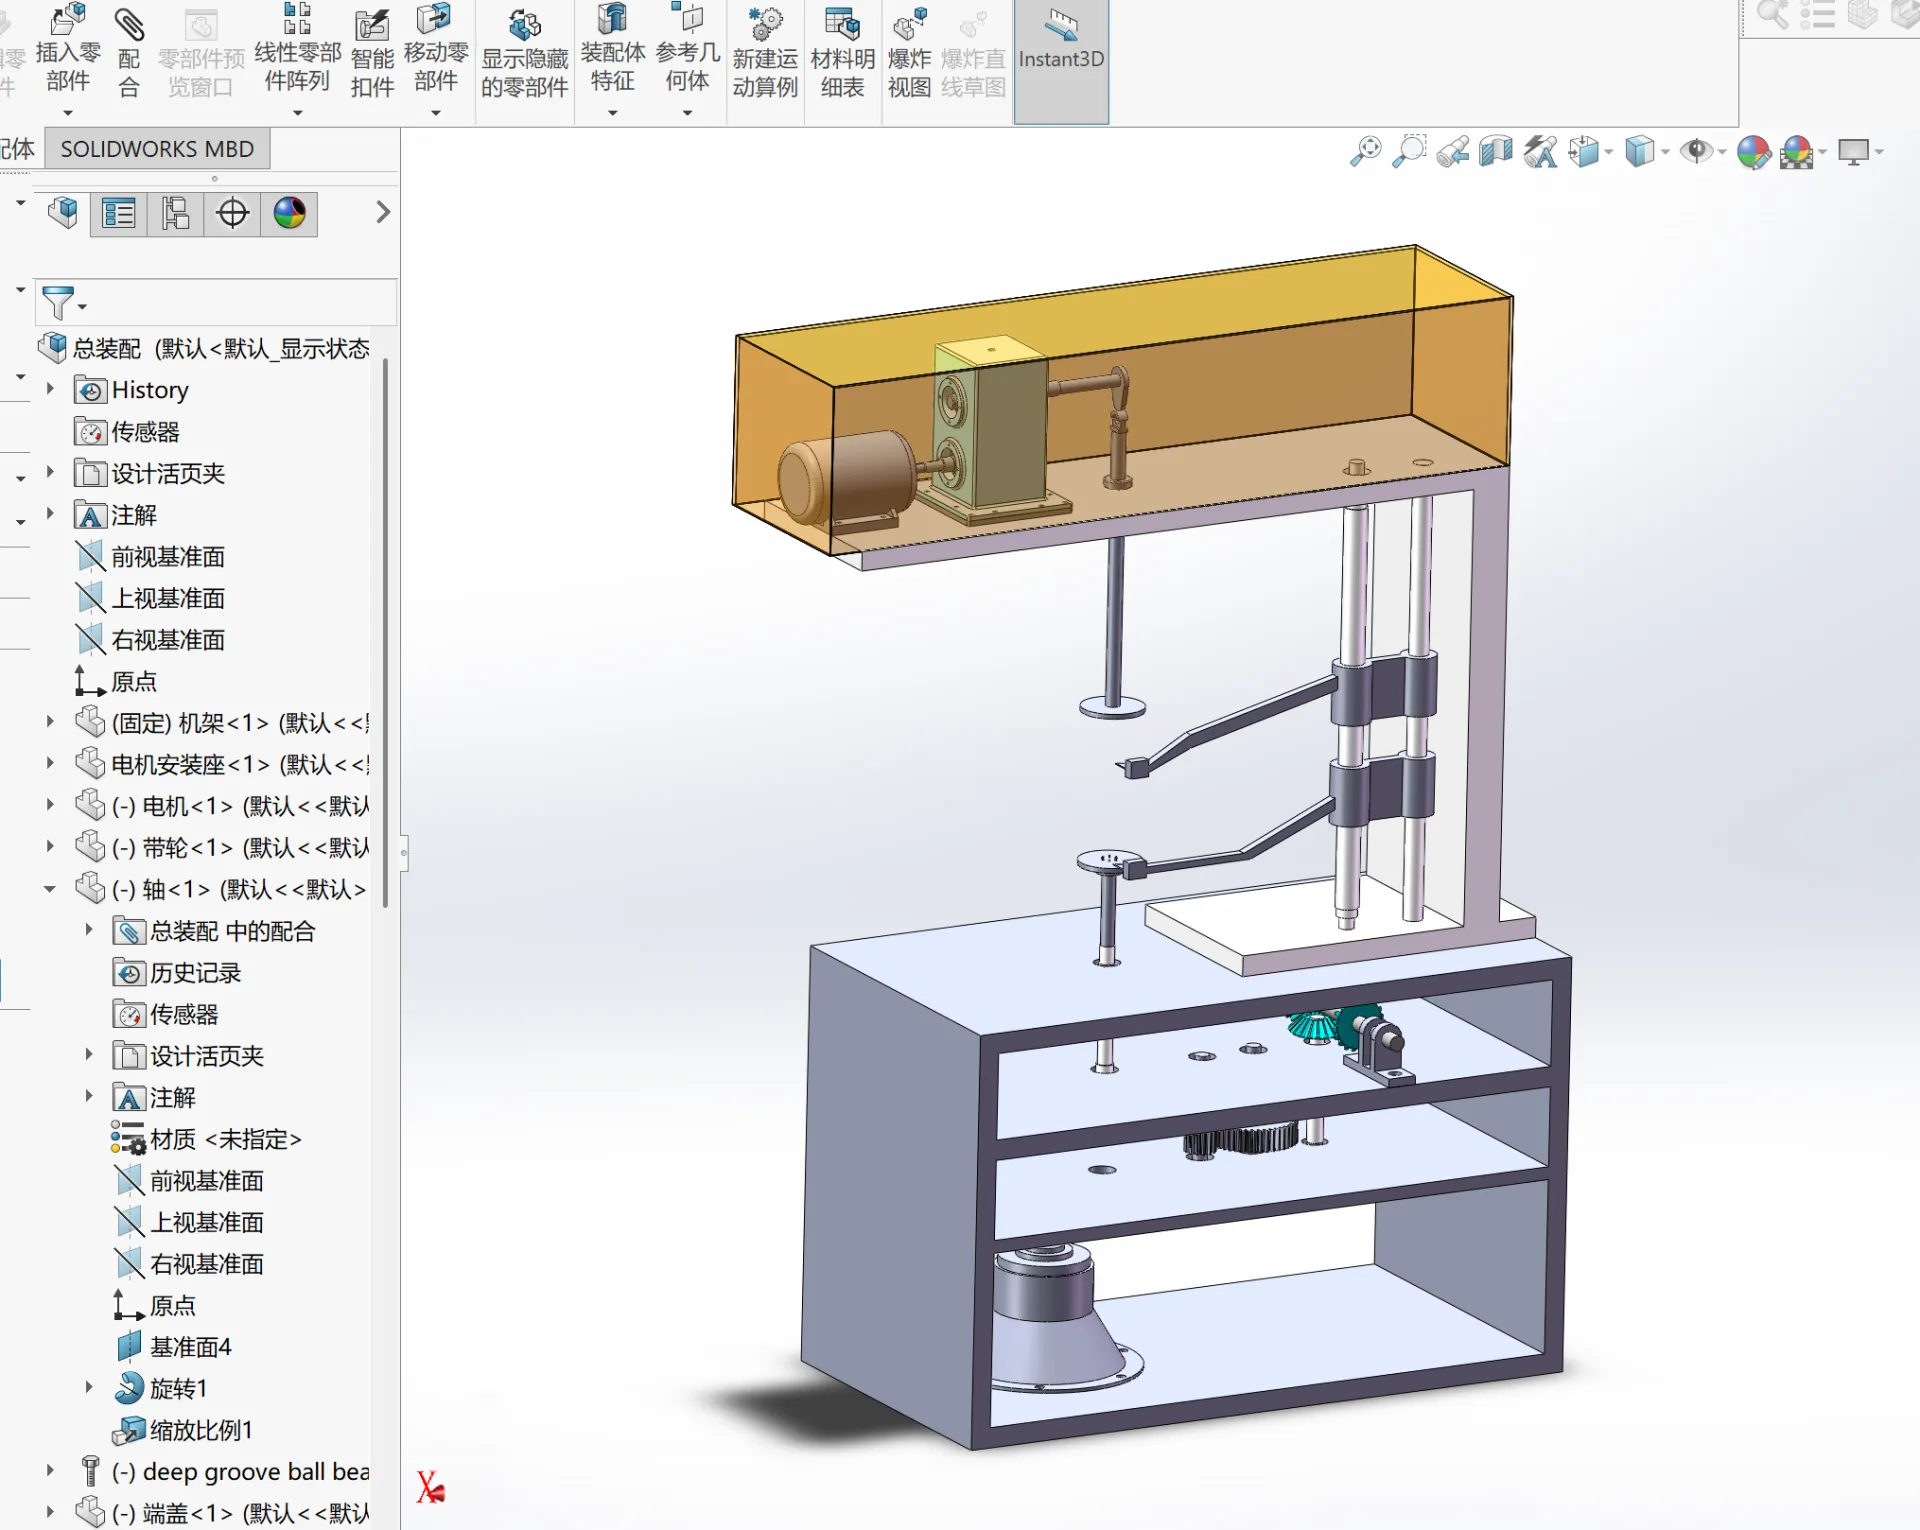Collapse the (-) 轴<1> component node
Screen dimensions: 1920x1530
tap(50, 888)
